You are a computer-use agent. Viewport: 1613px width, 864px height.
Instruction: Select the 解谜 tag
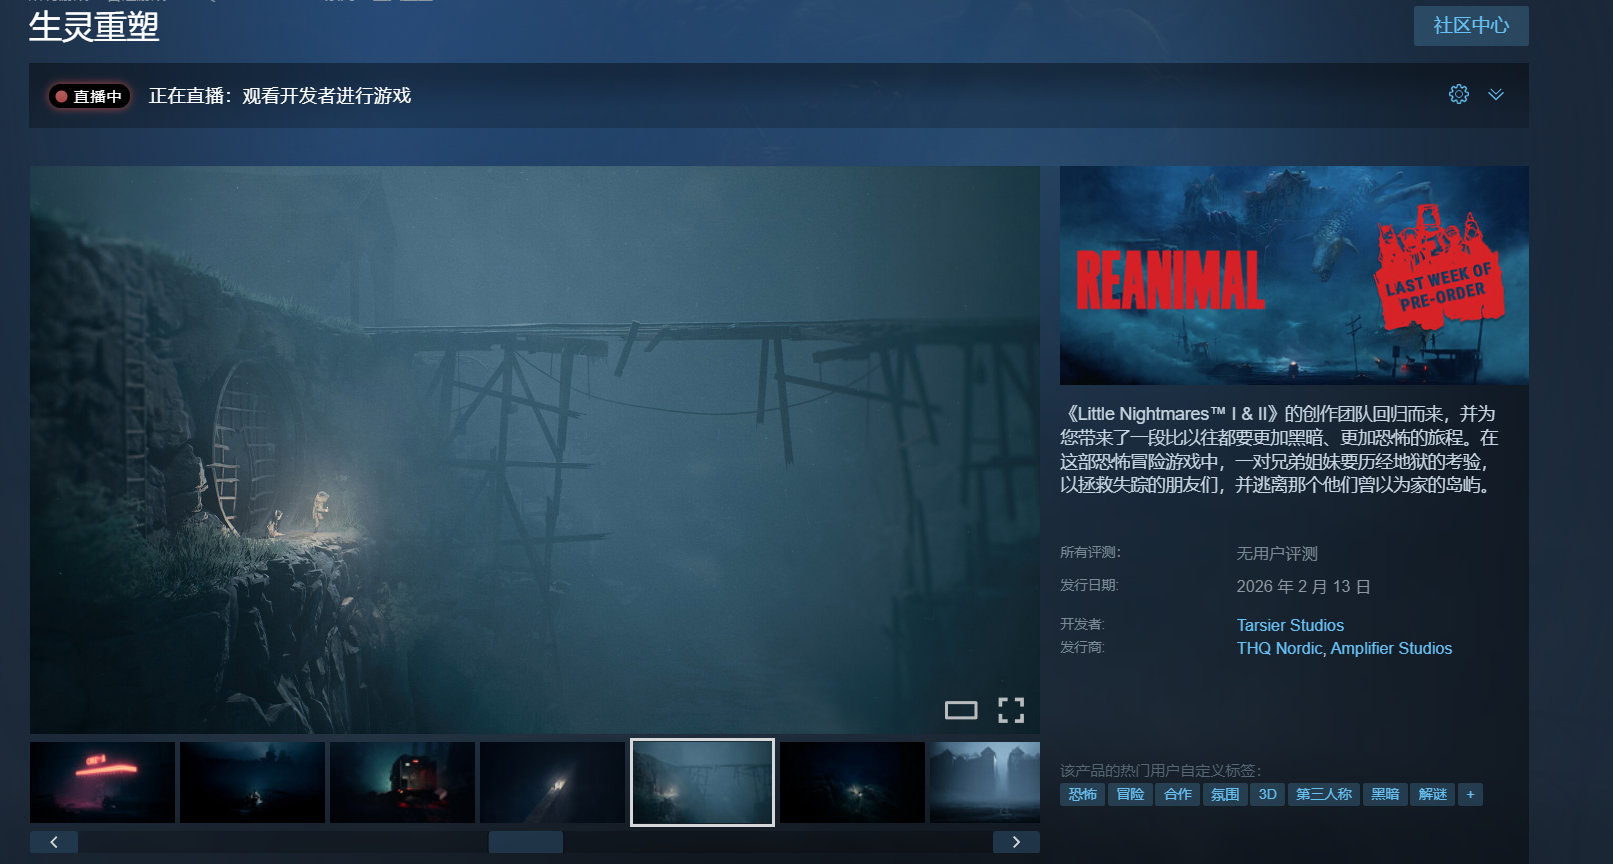[x=1433, y=794]
